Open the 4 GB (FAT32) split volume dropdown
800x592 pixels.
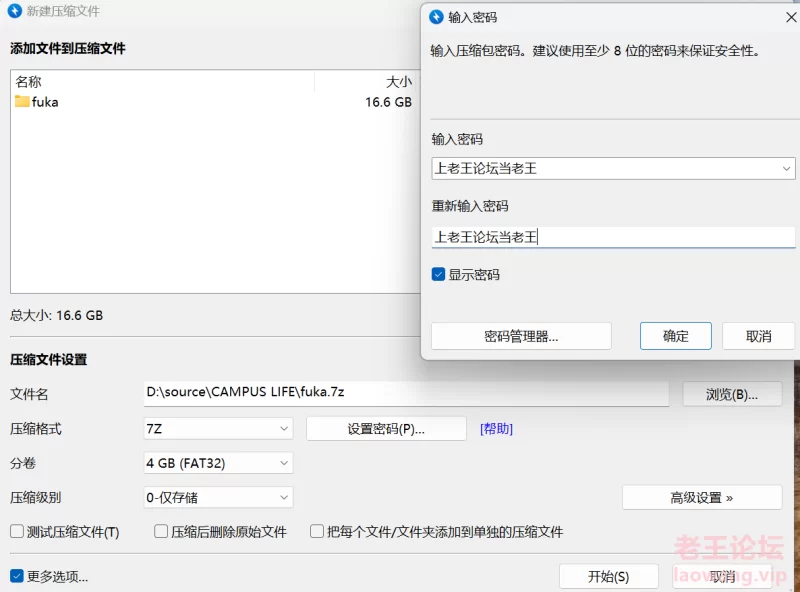pyautogui.click(x=218, y=463)
